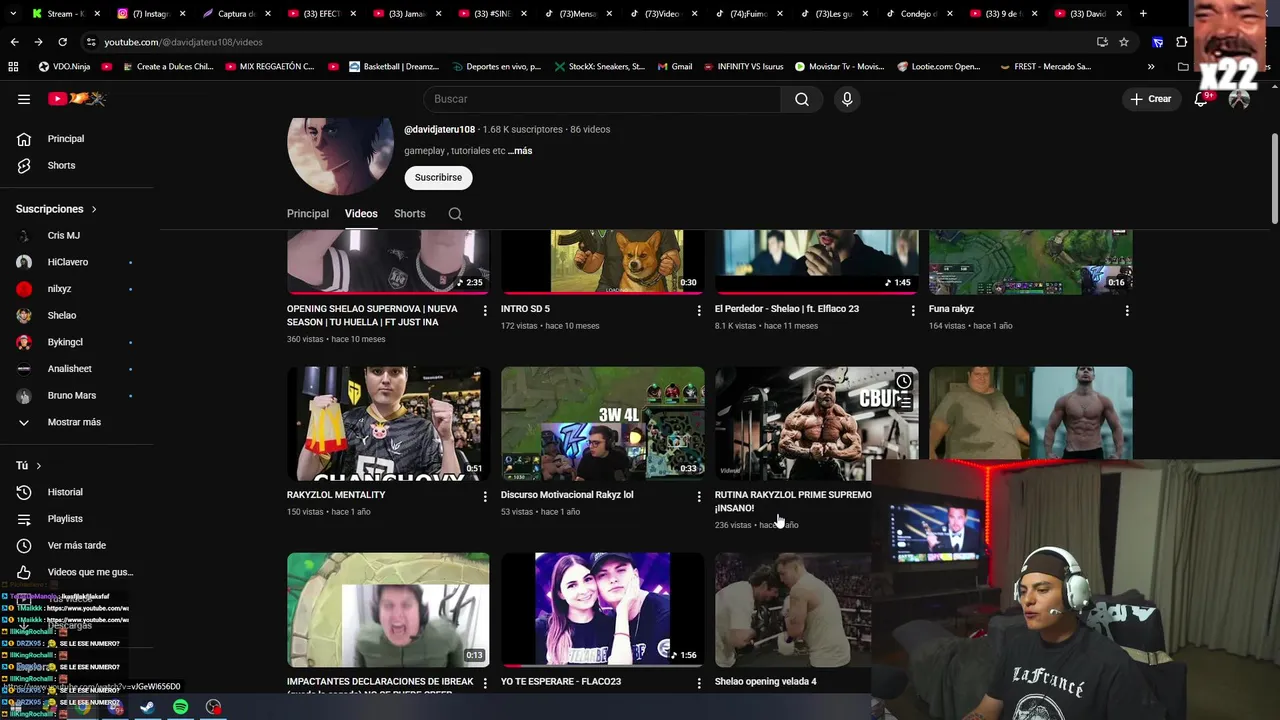Open options for Discurso Motivacional Rakyz video
The image size is (1280, 720).
point(699,497)
